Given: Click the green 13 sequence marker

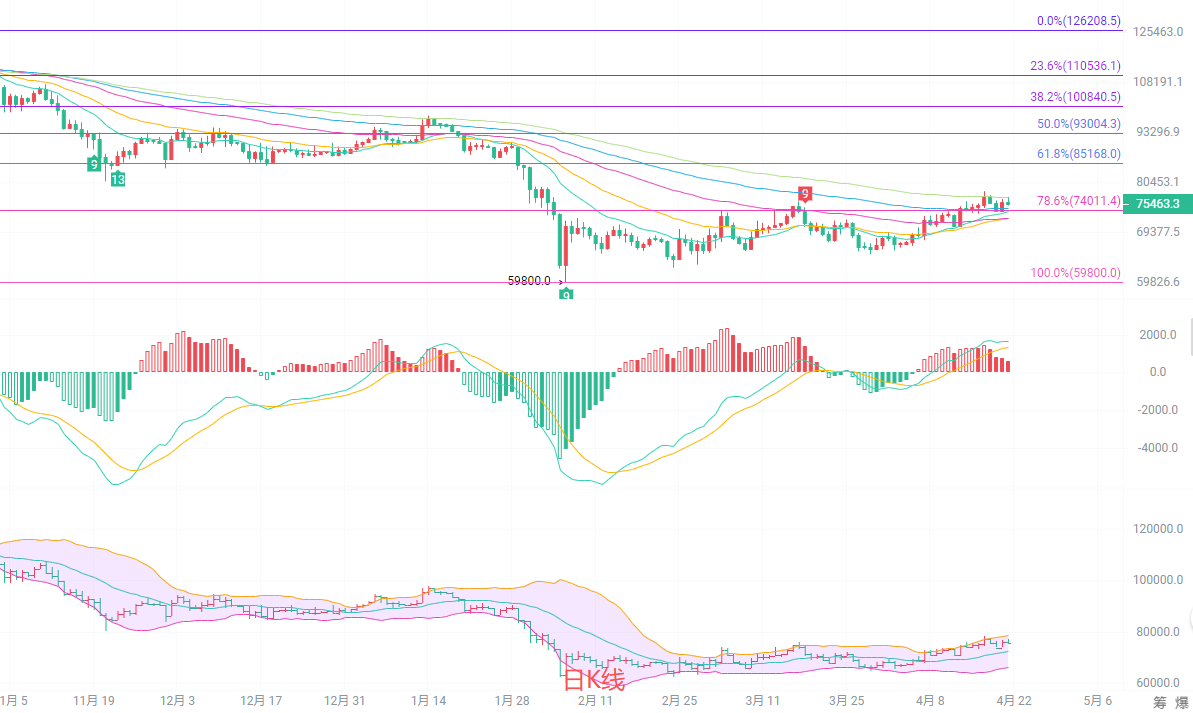Looking at the screenshot, I should pos(118,179).
